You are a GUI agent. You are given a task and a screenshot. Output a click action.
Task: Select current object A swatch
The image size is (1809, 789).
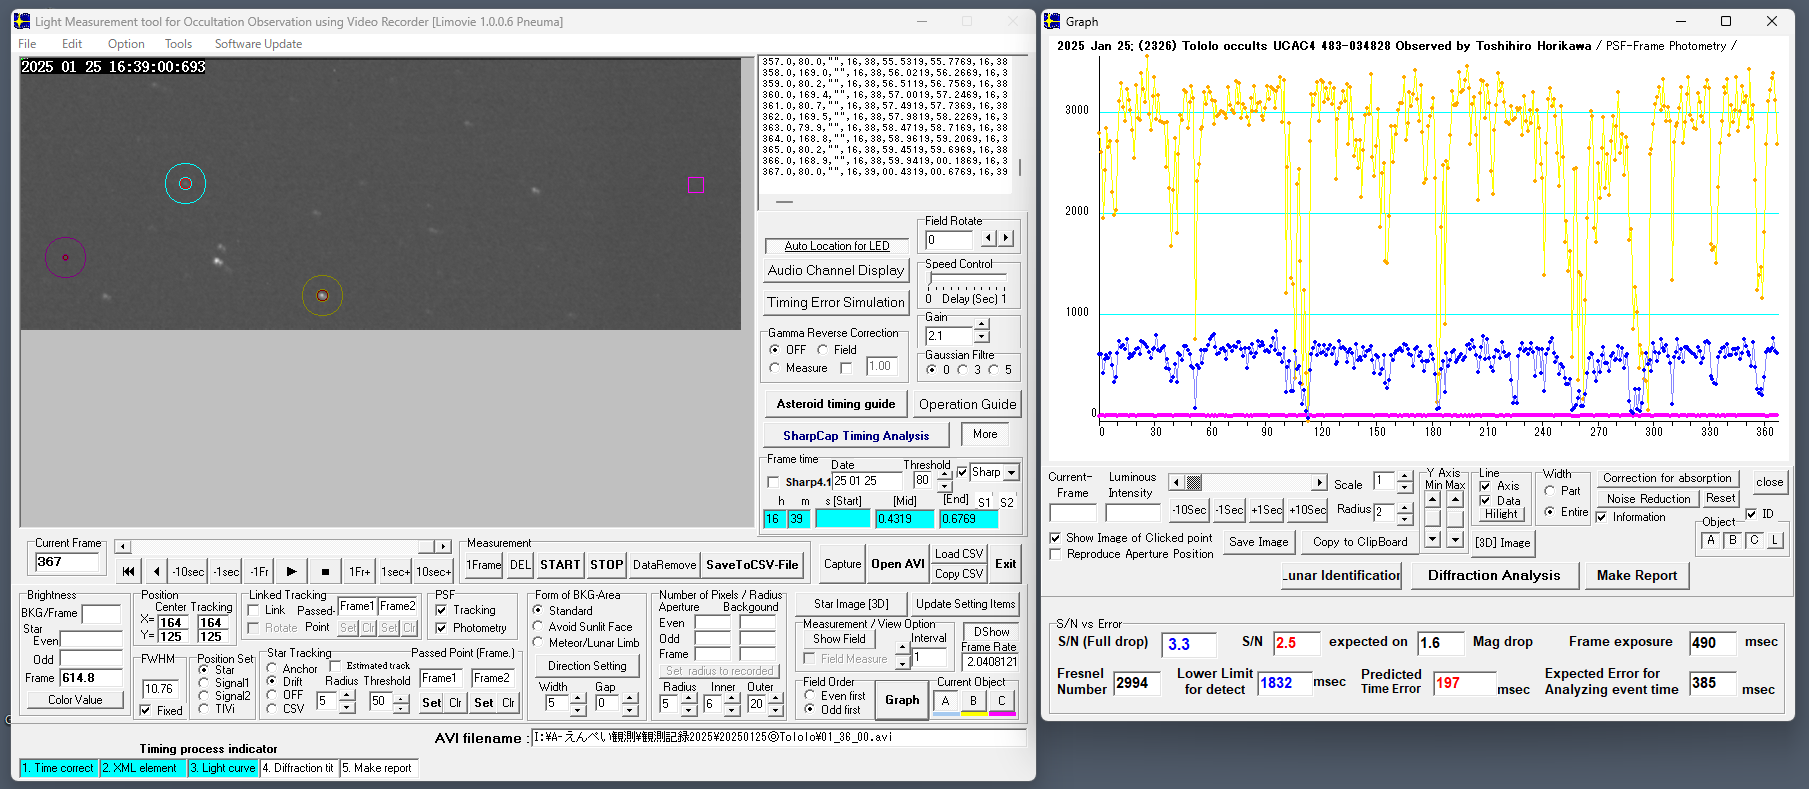pos(945,701)
